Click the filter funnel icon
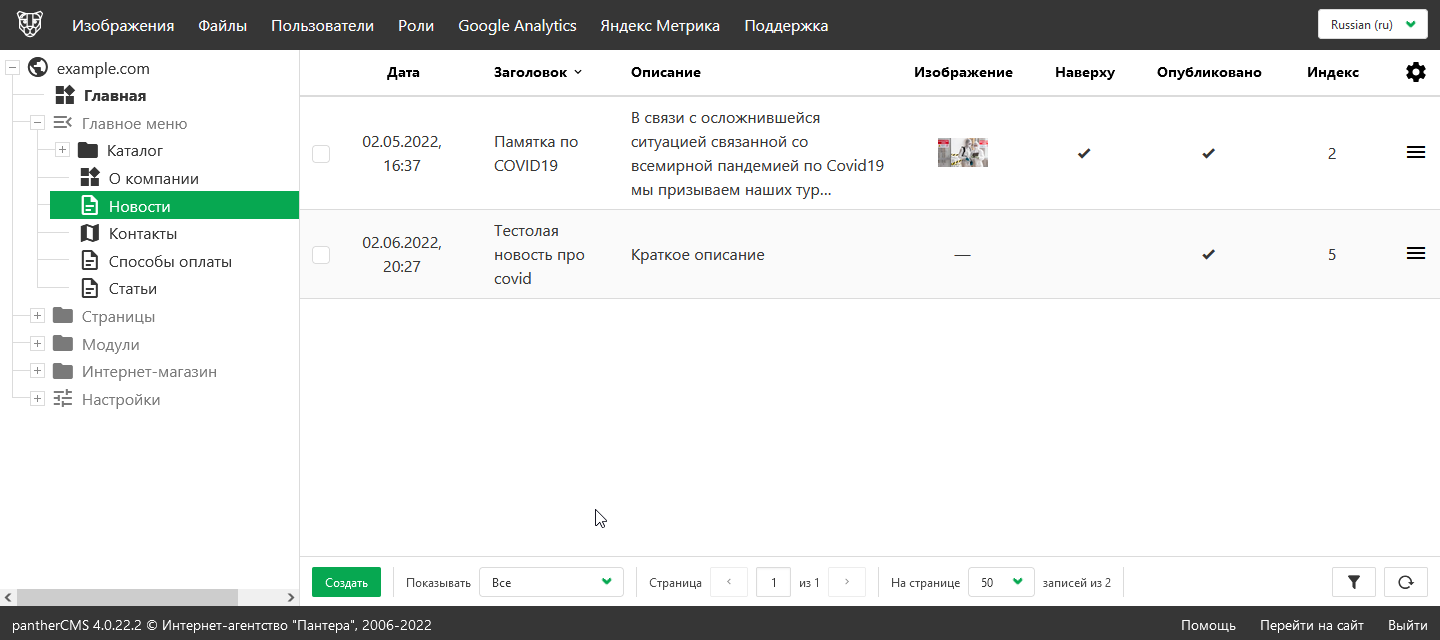The width and height of the screenshot is (1440, 640). point(1354,582)
